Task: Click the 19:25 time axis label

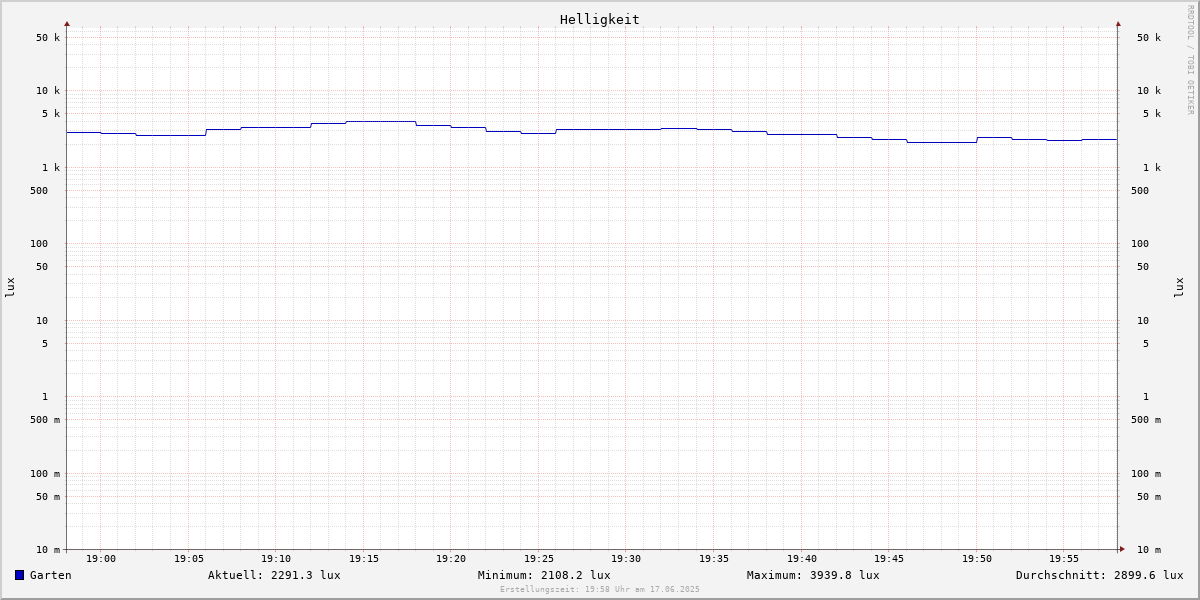Action: click(539, 559)
